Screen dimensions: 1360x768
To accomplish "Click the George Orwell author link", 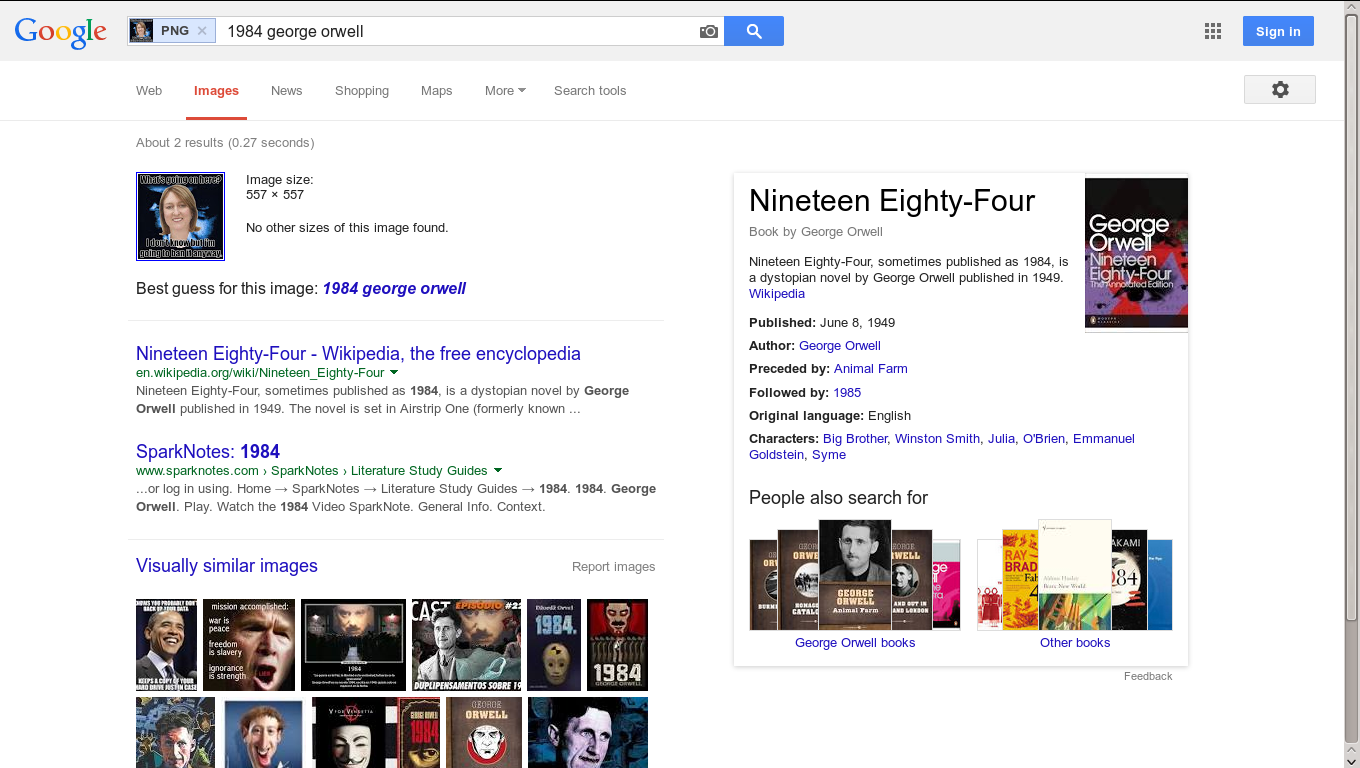I will (840, 345).
